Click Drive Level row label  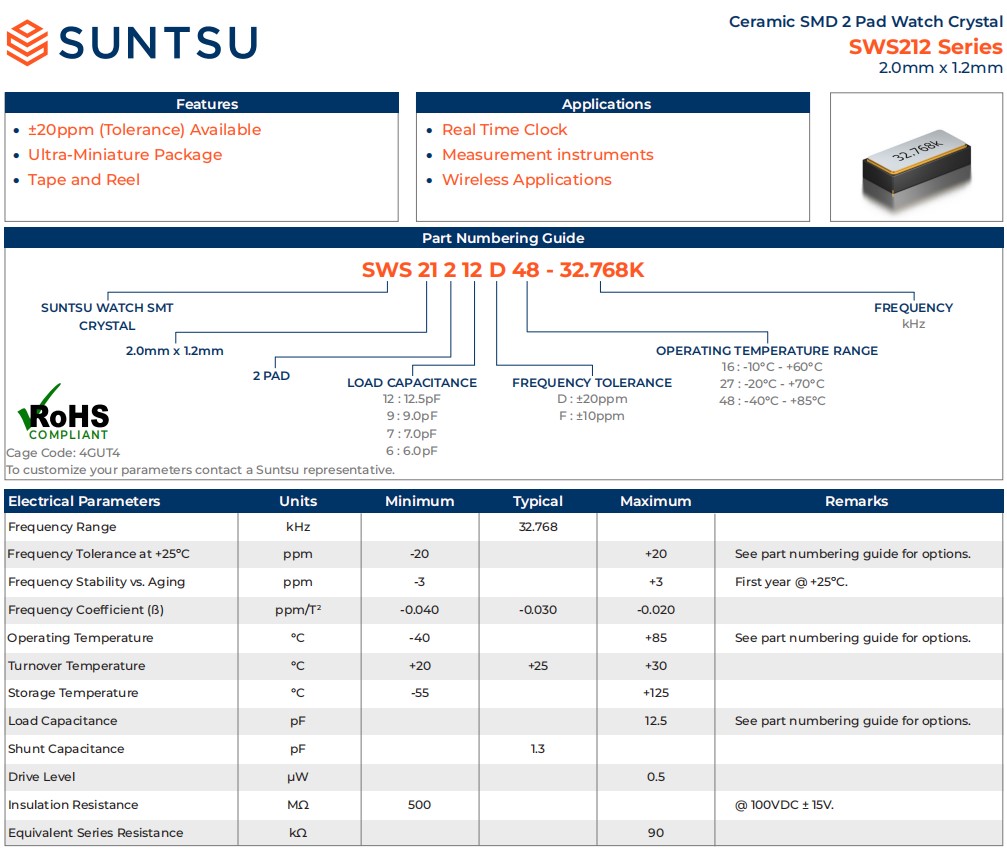pos(42,776)
